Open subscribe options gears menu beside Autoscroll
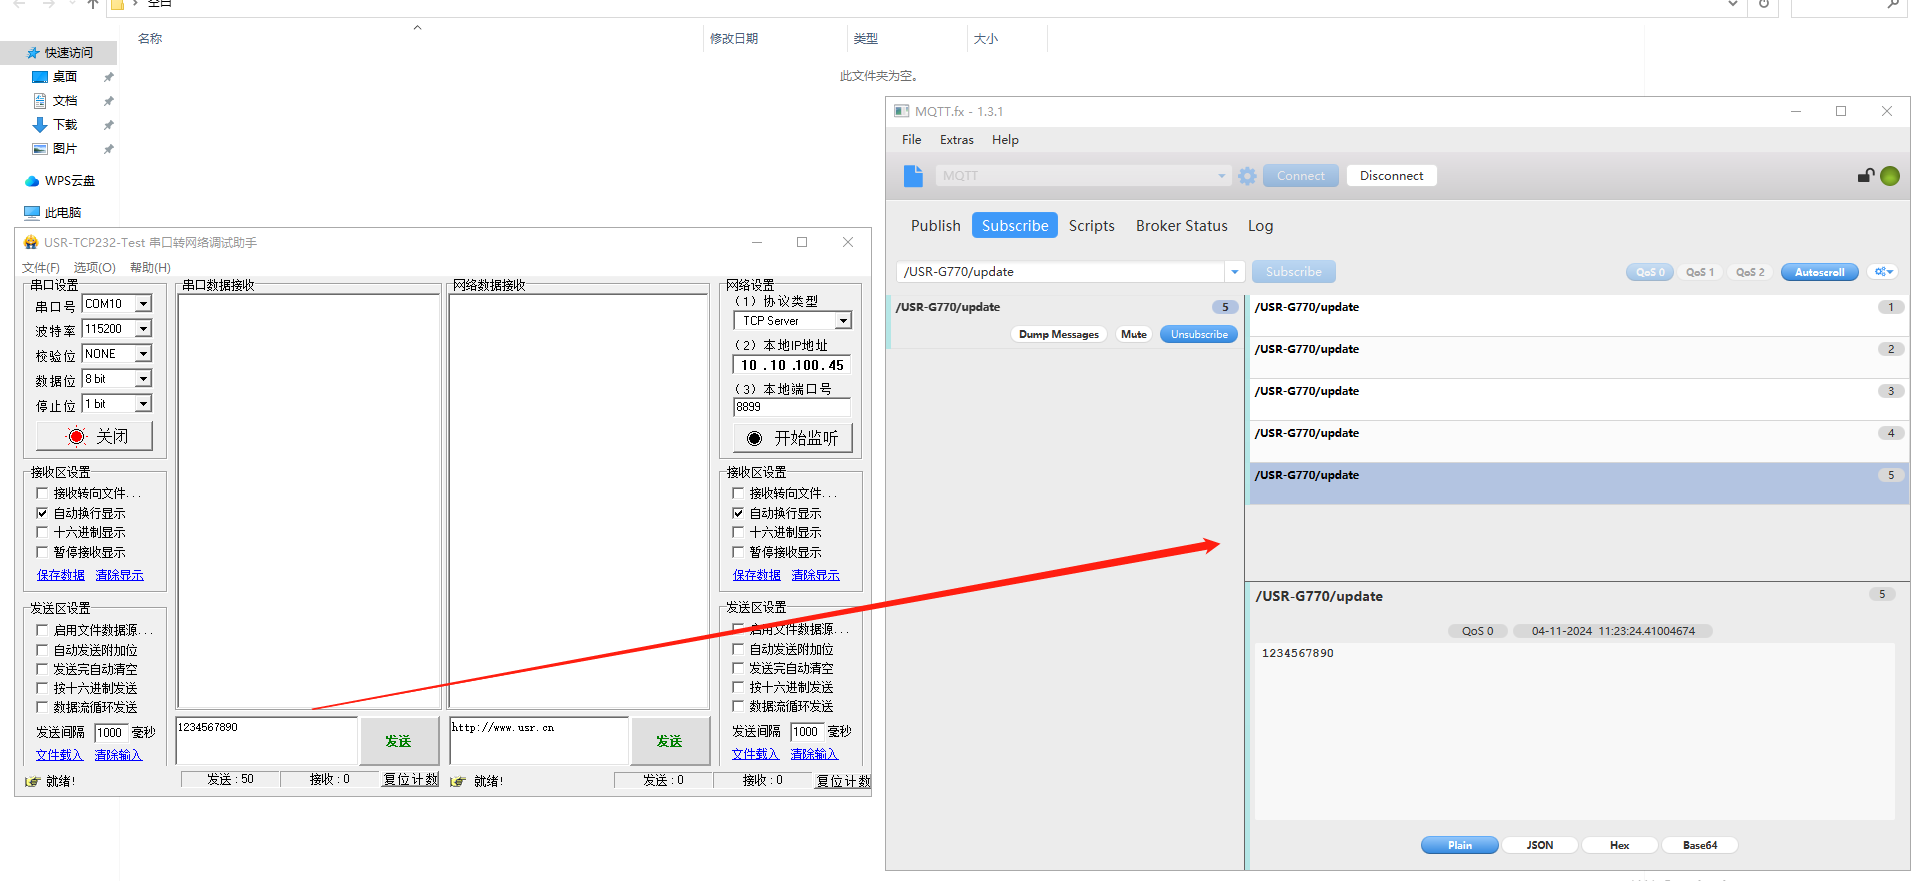This screenshot has width=1917, height=881. pyautogui.click(x=1883, y=272)
